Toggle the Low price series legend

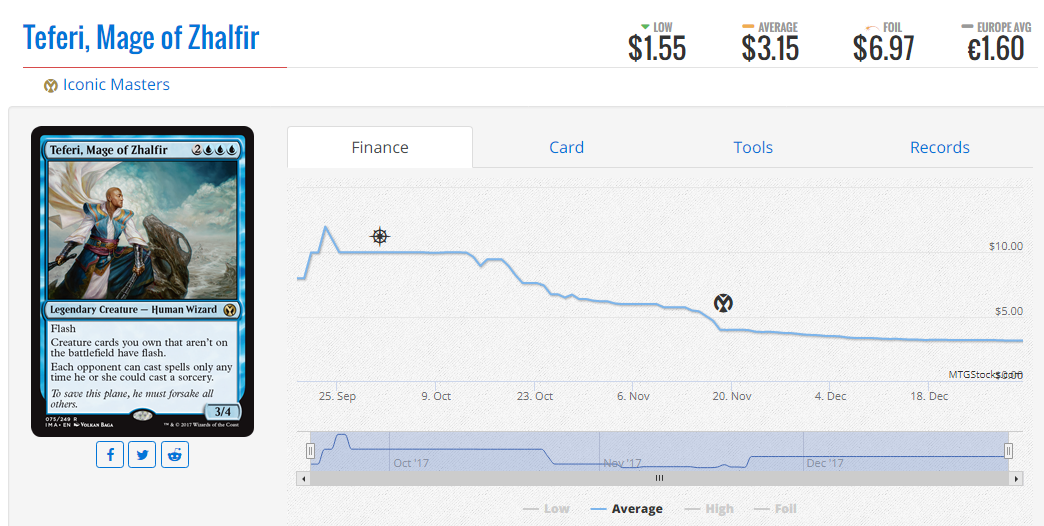546,509
